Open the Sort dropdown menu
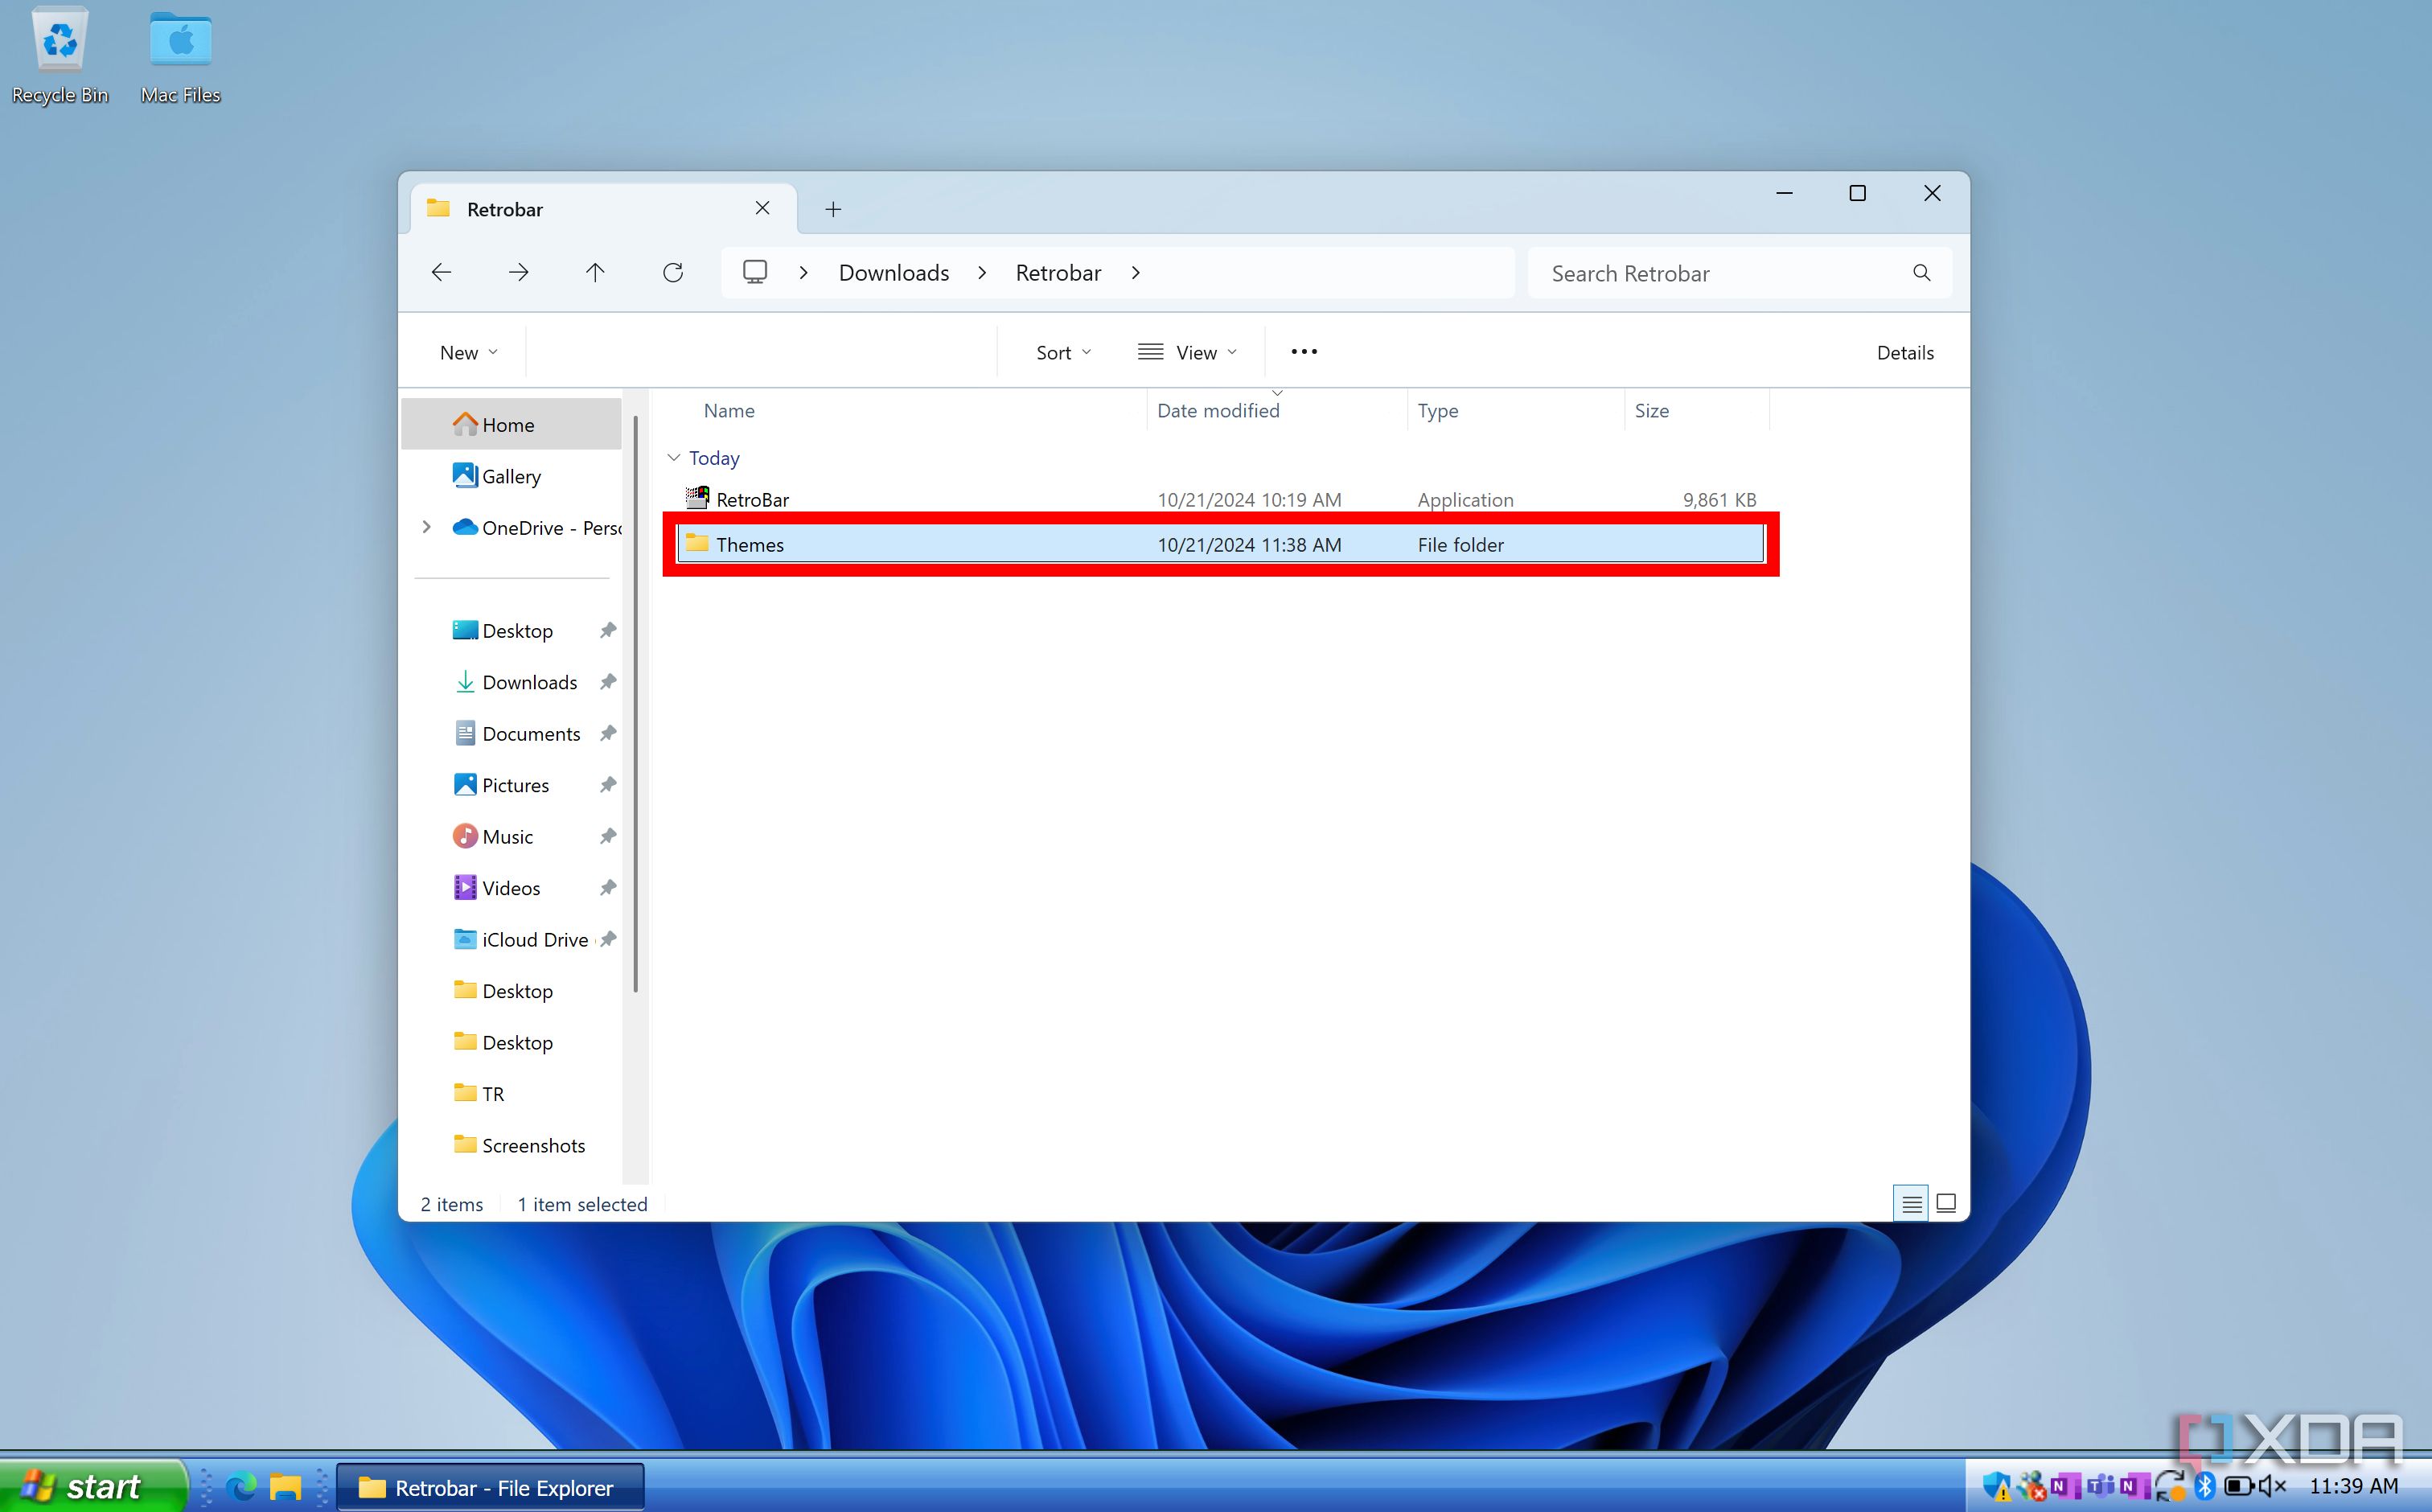2432x1512 pixels. click(1062, 352)
